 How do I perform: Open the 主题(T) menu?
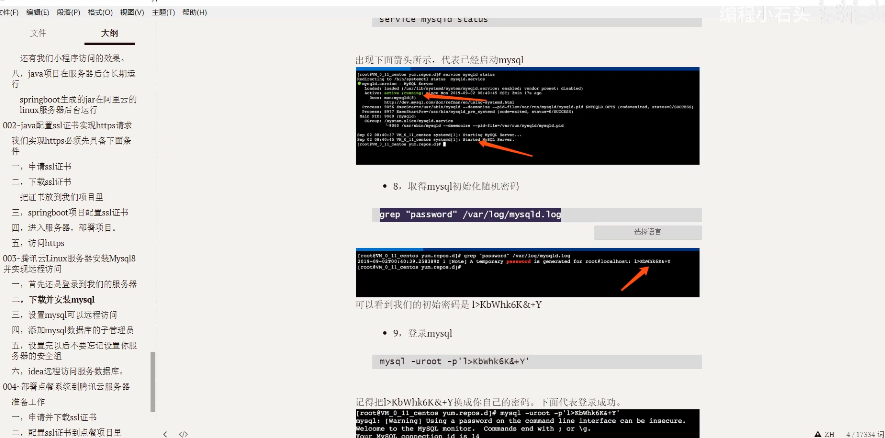point(163,12)
